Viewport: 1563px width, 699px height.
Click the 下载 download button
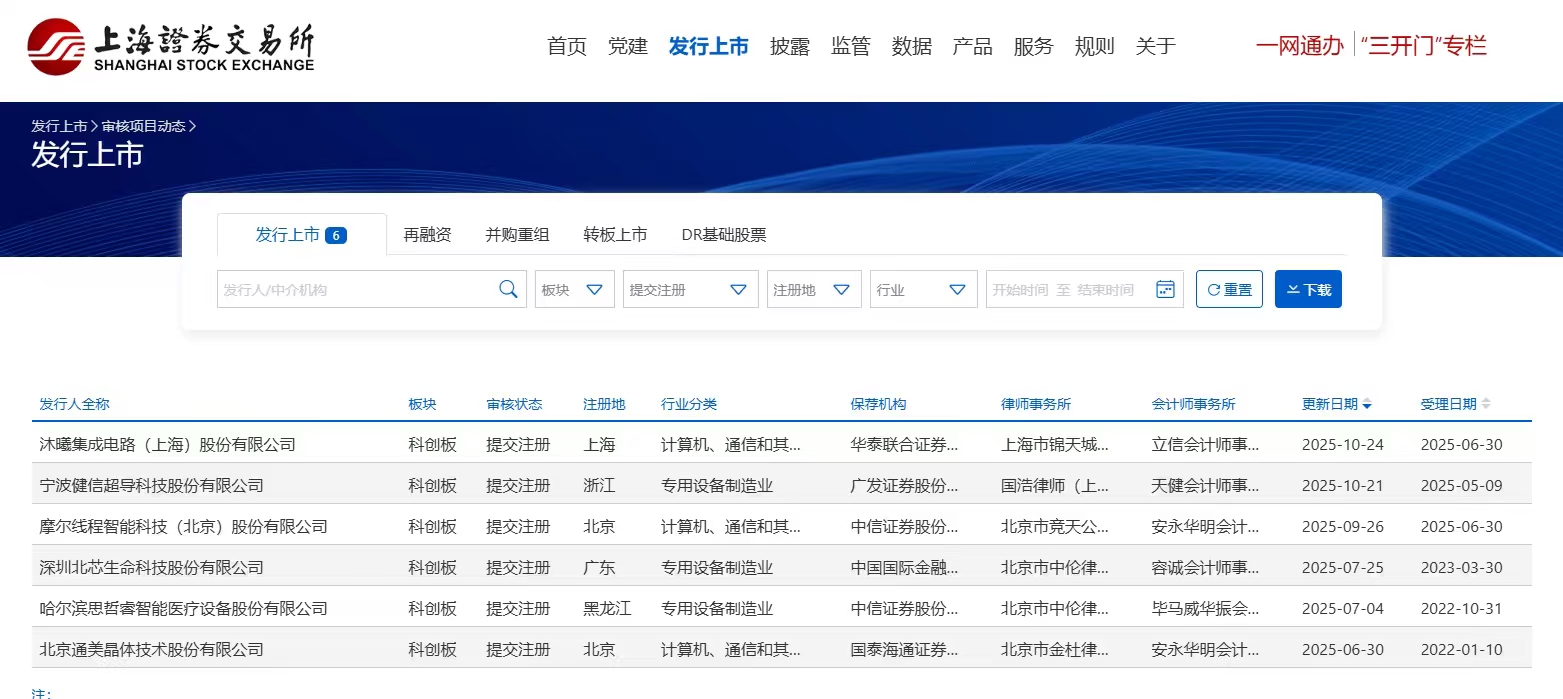tap(1308, 289)
